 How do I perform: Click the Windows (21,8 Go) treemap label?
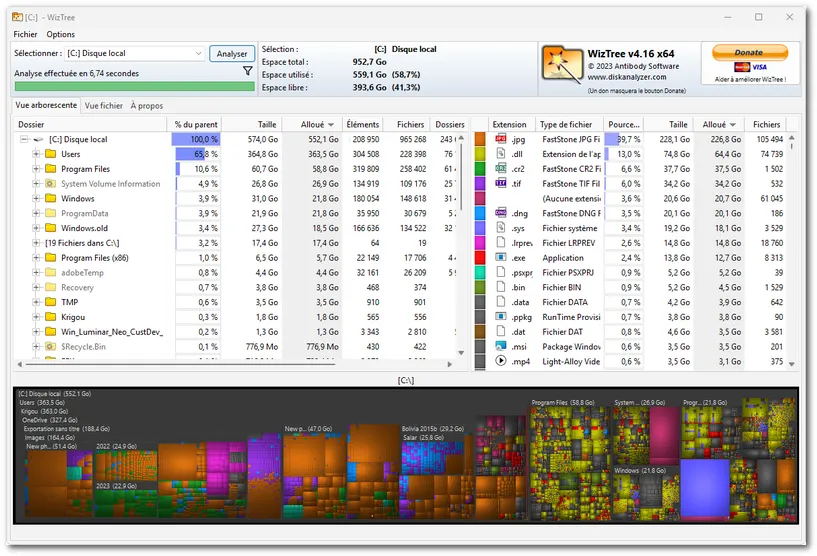click(x=640, y=471)
